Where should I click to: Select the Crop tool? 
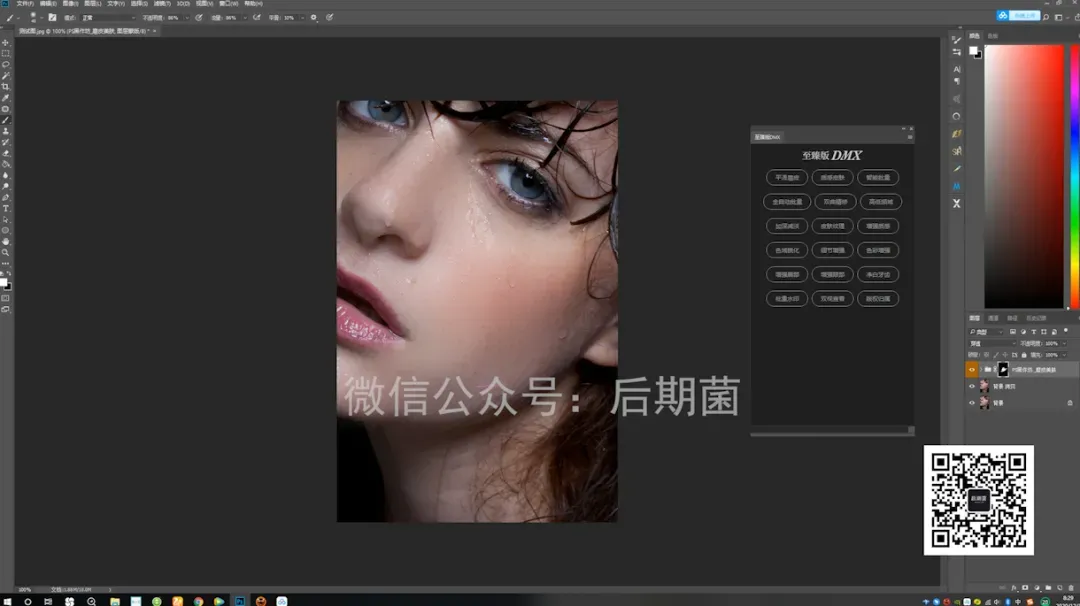[6, 87]
